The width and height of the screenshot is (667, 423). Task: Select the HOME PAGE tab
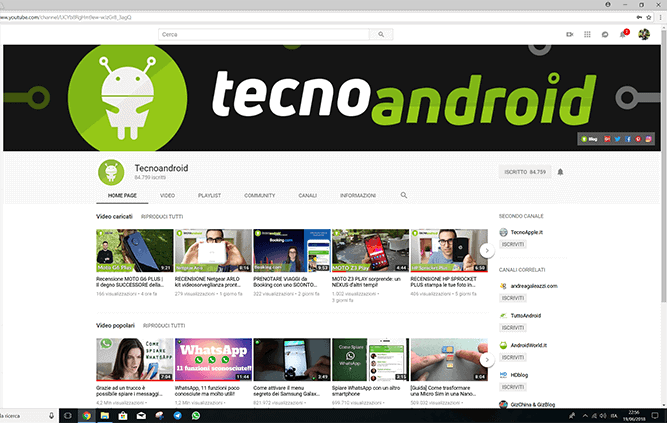[122, 195]
